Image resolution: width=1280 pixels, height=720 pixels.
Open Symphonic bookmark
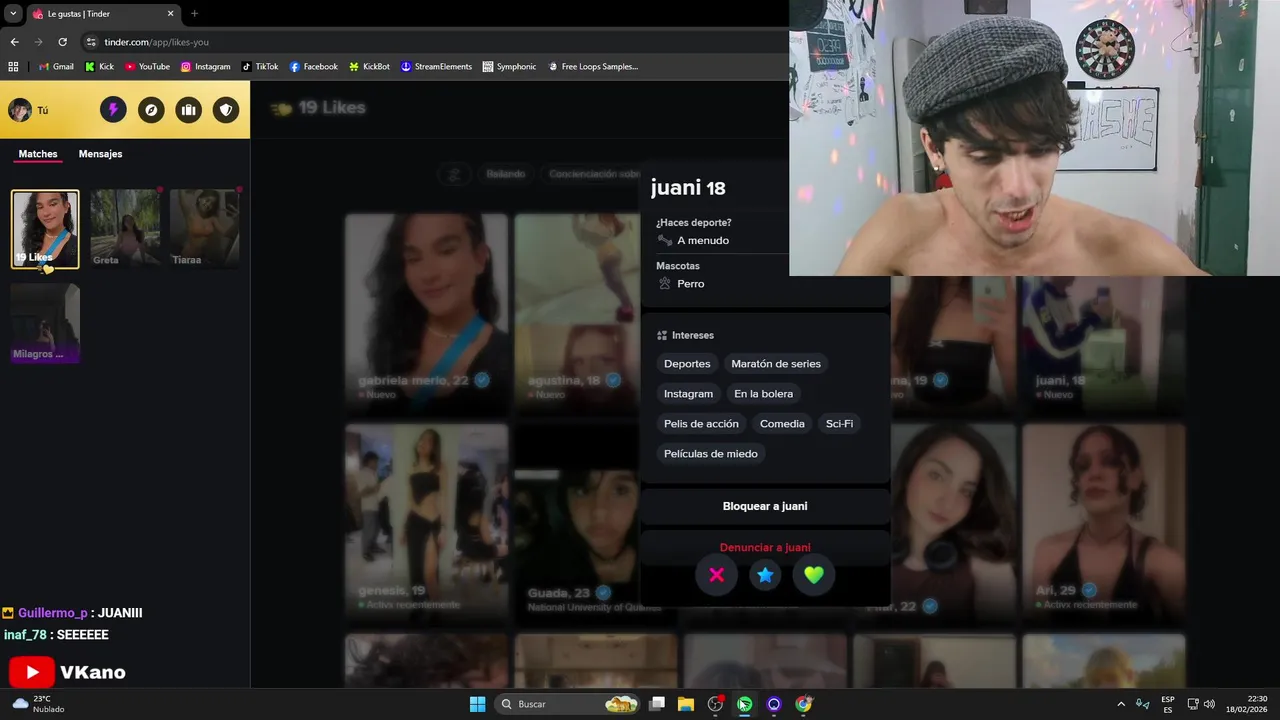[509, 67]
